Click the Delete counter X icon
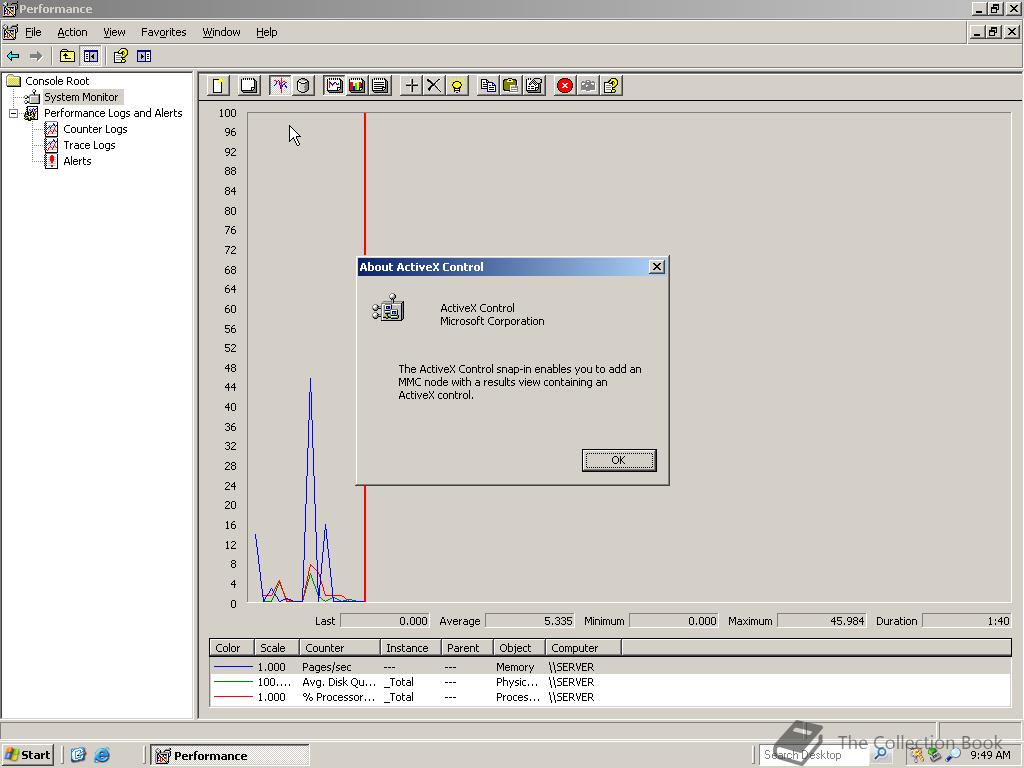This screenshot has height=768, width=1024. click(x=434, y=86)
